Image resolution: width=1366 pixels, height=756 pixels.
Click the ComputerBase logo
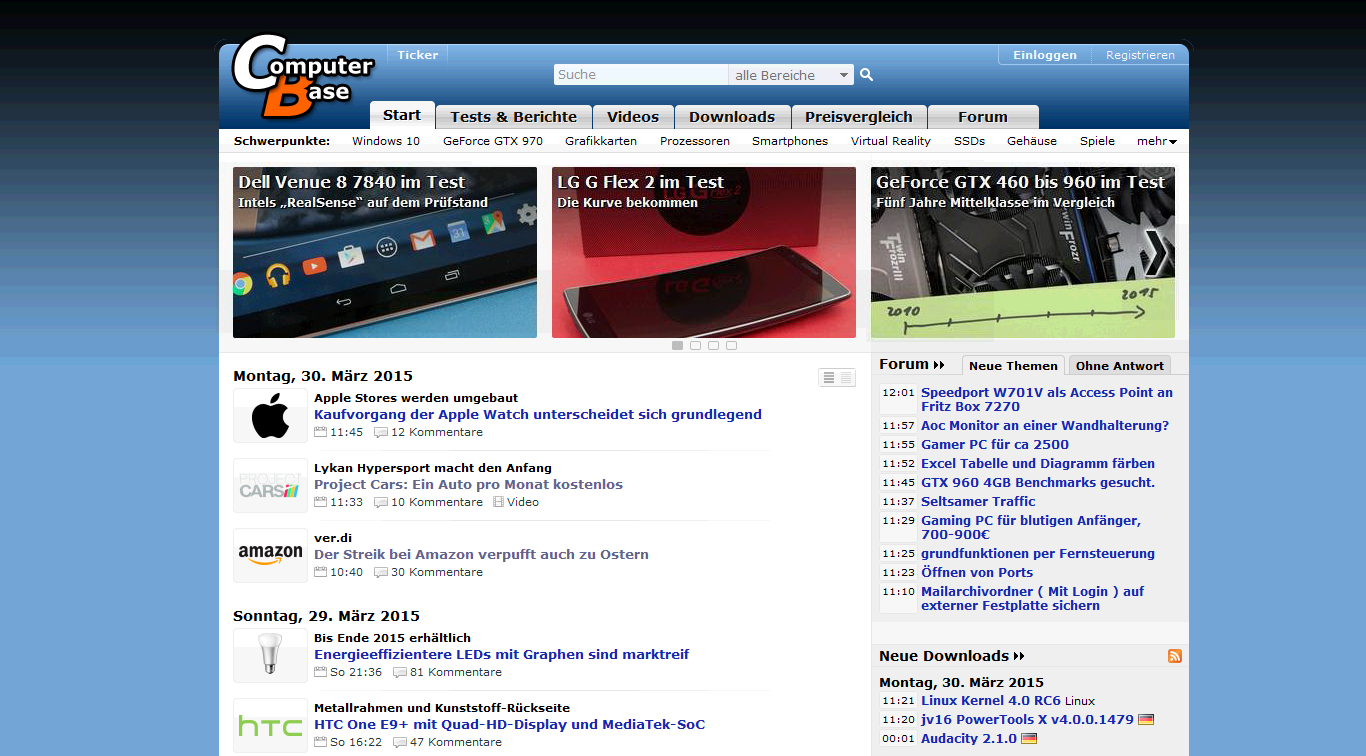coord(302,76)
